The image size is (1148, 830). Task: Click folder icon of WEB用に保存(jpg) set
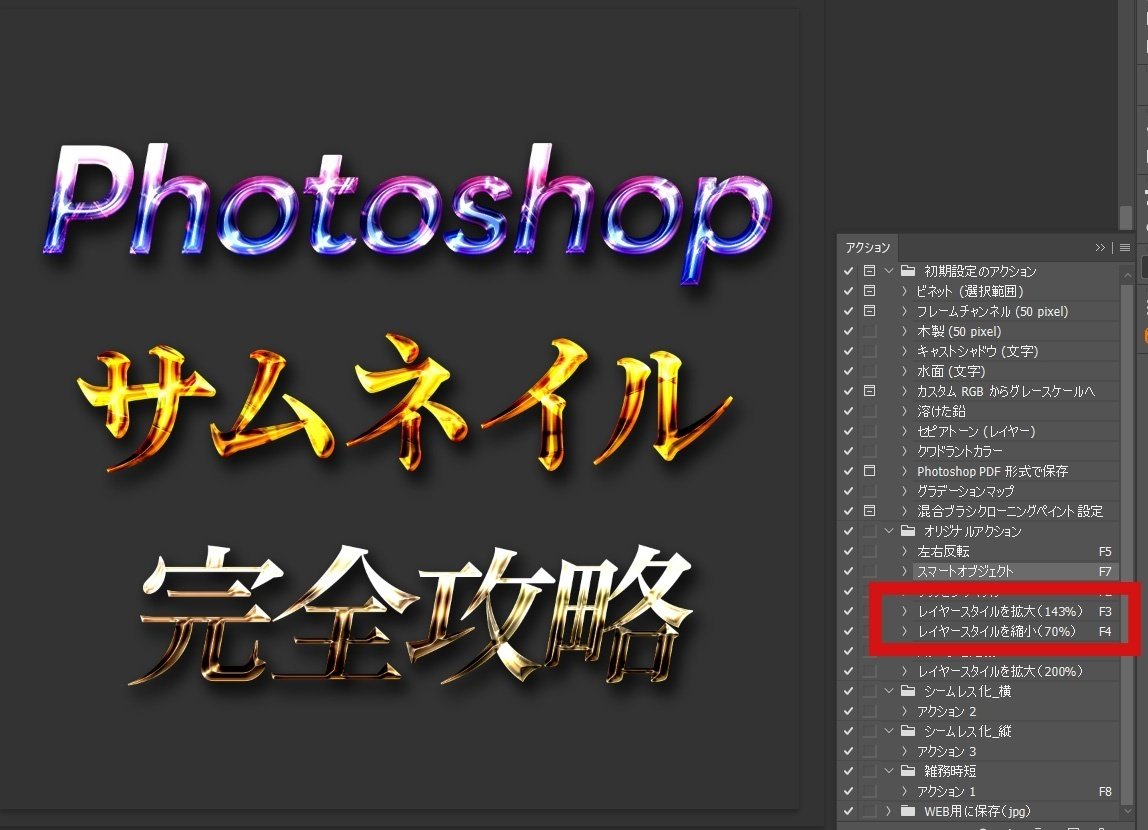[x=908, y=811]
